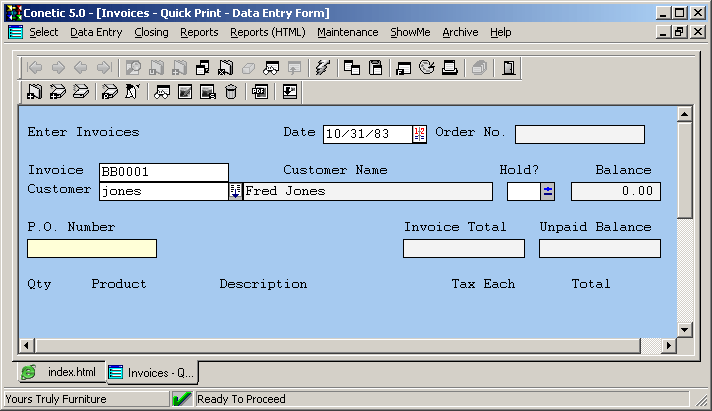Click into the P.O. Number field
The width and height of the screenshot is (712, 411).
92,249
